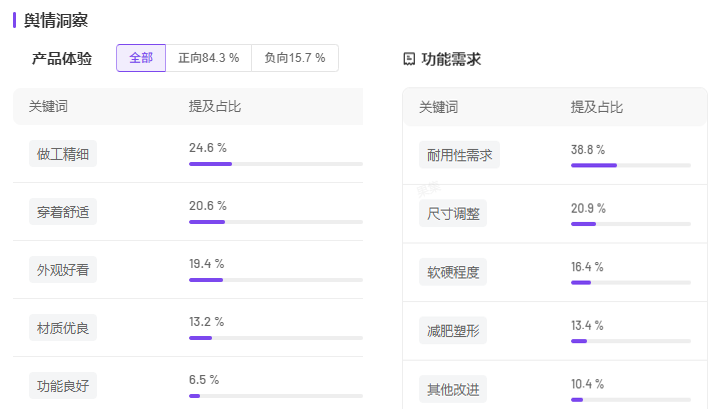Click the 耐用性需求 keyword tag
The height and width of the screenshot is (409, 712).
tap(459, 155)
